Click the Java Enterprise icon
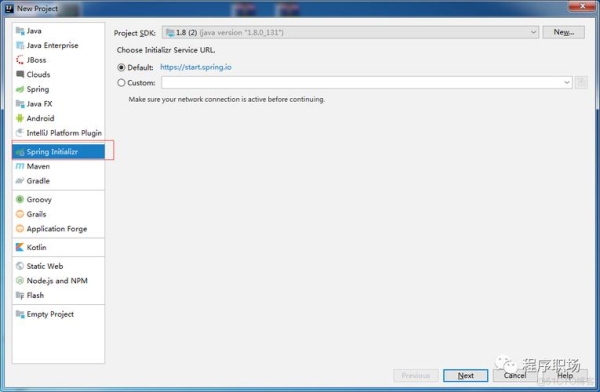 (x=20, y=45)
